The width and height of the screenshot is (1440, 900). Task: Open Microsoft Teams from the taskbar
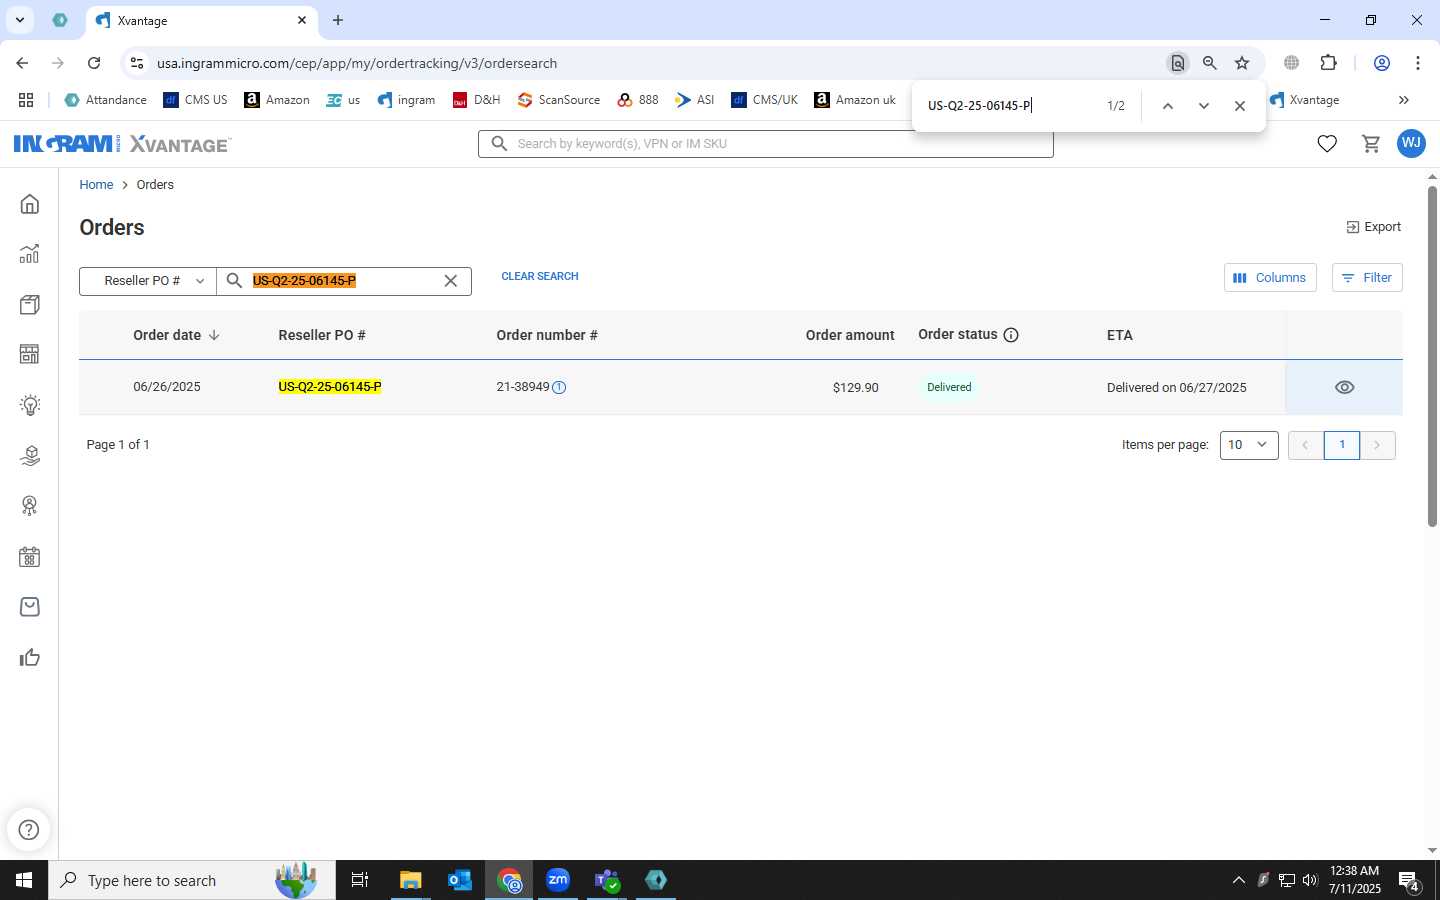pyautogui.click(x=607, y=880)
